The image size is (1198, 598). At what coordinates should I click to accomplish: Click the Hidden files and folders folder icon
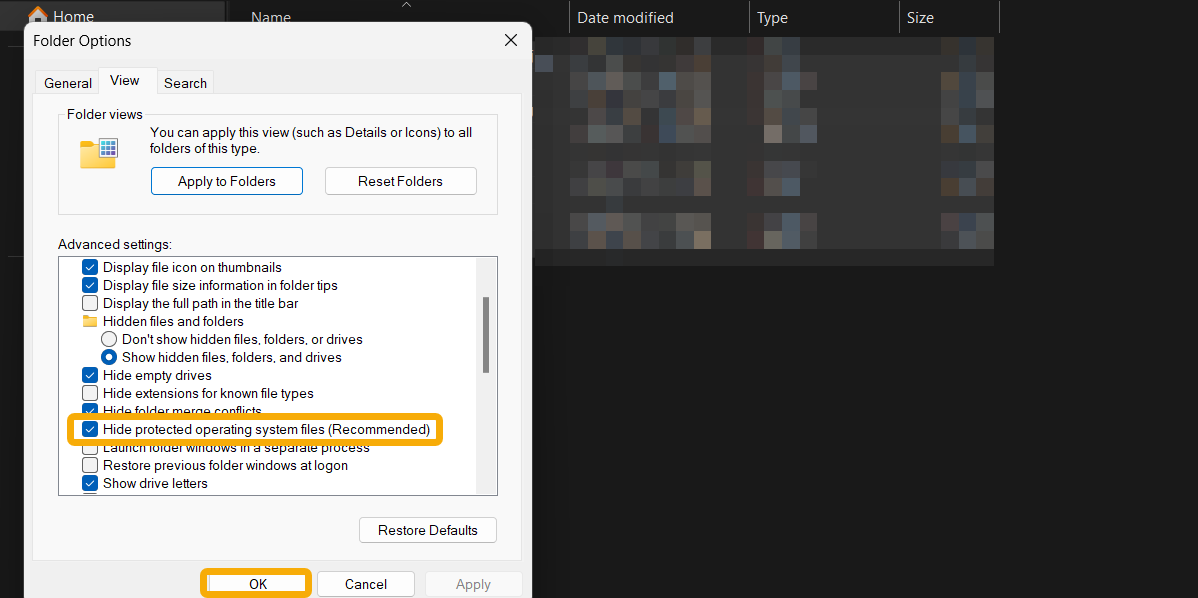89,321
